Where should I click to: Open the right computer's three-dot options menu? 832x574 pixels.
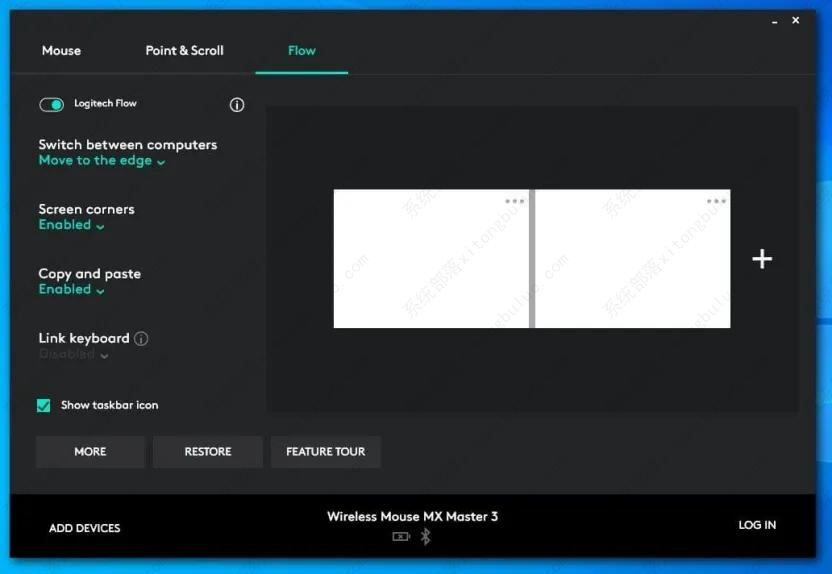click(x=716, y=201)
